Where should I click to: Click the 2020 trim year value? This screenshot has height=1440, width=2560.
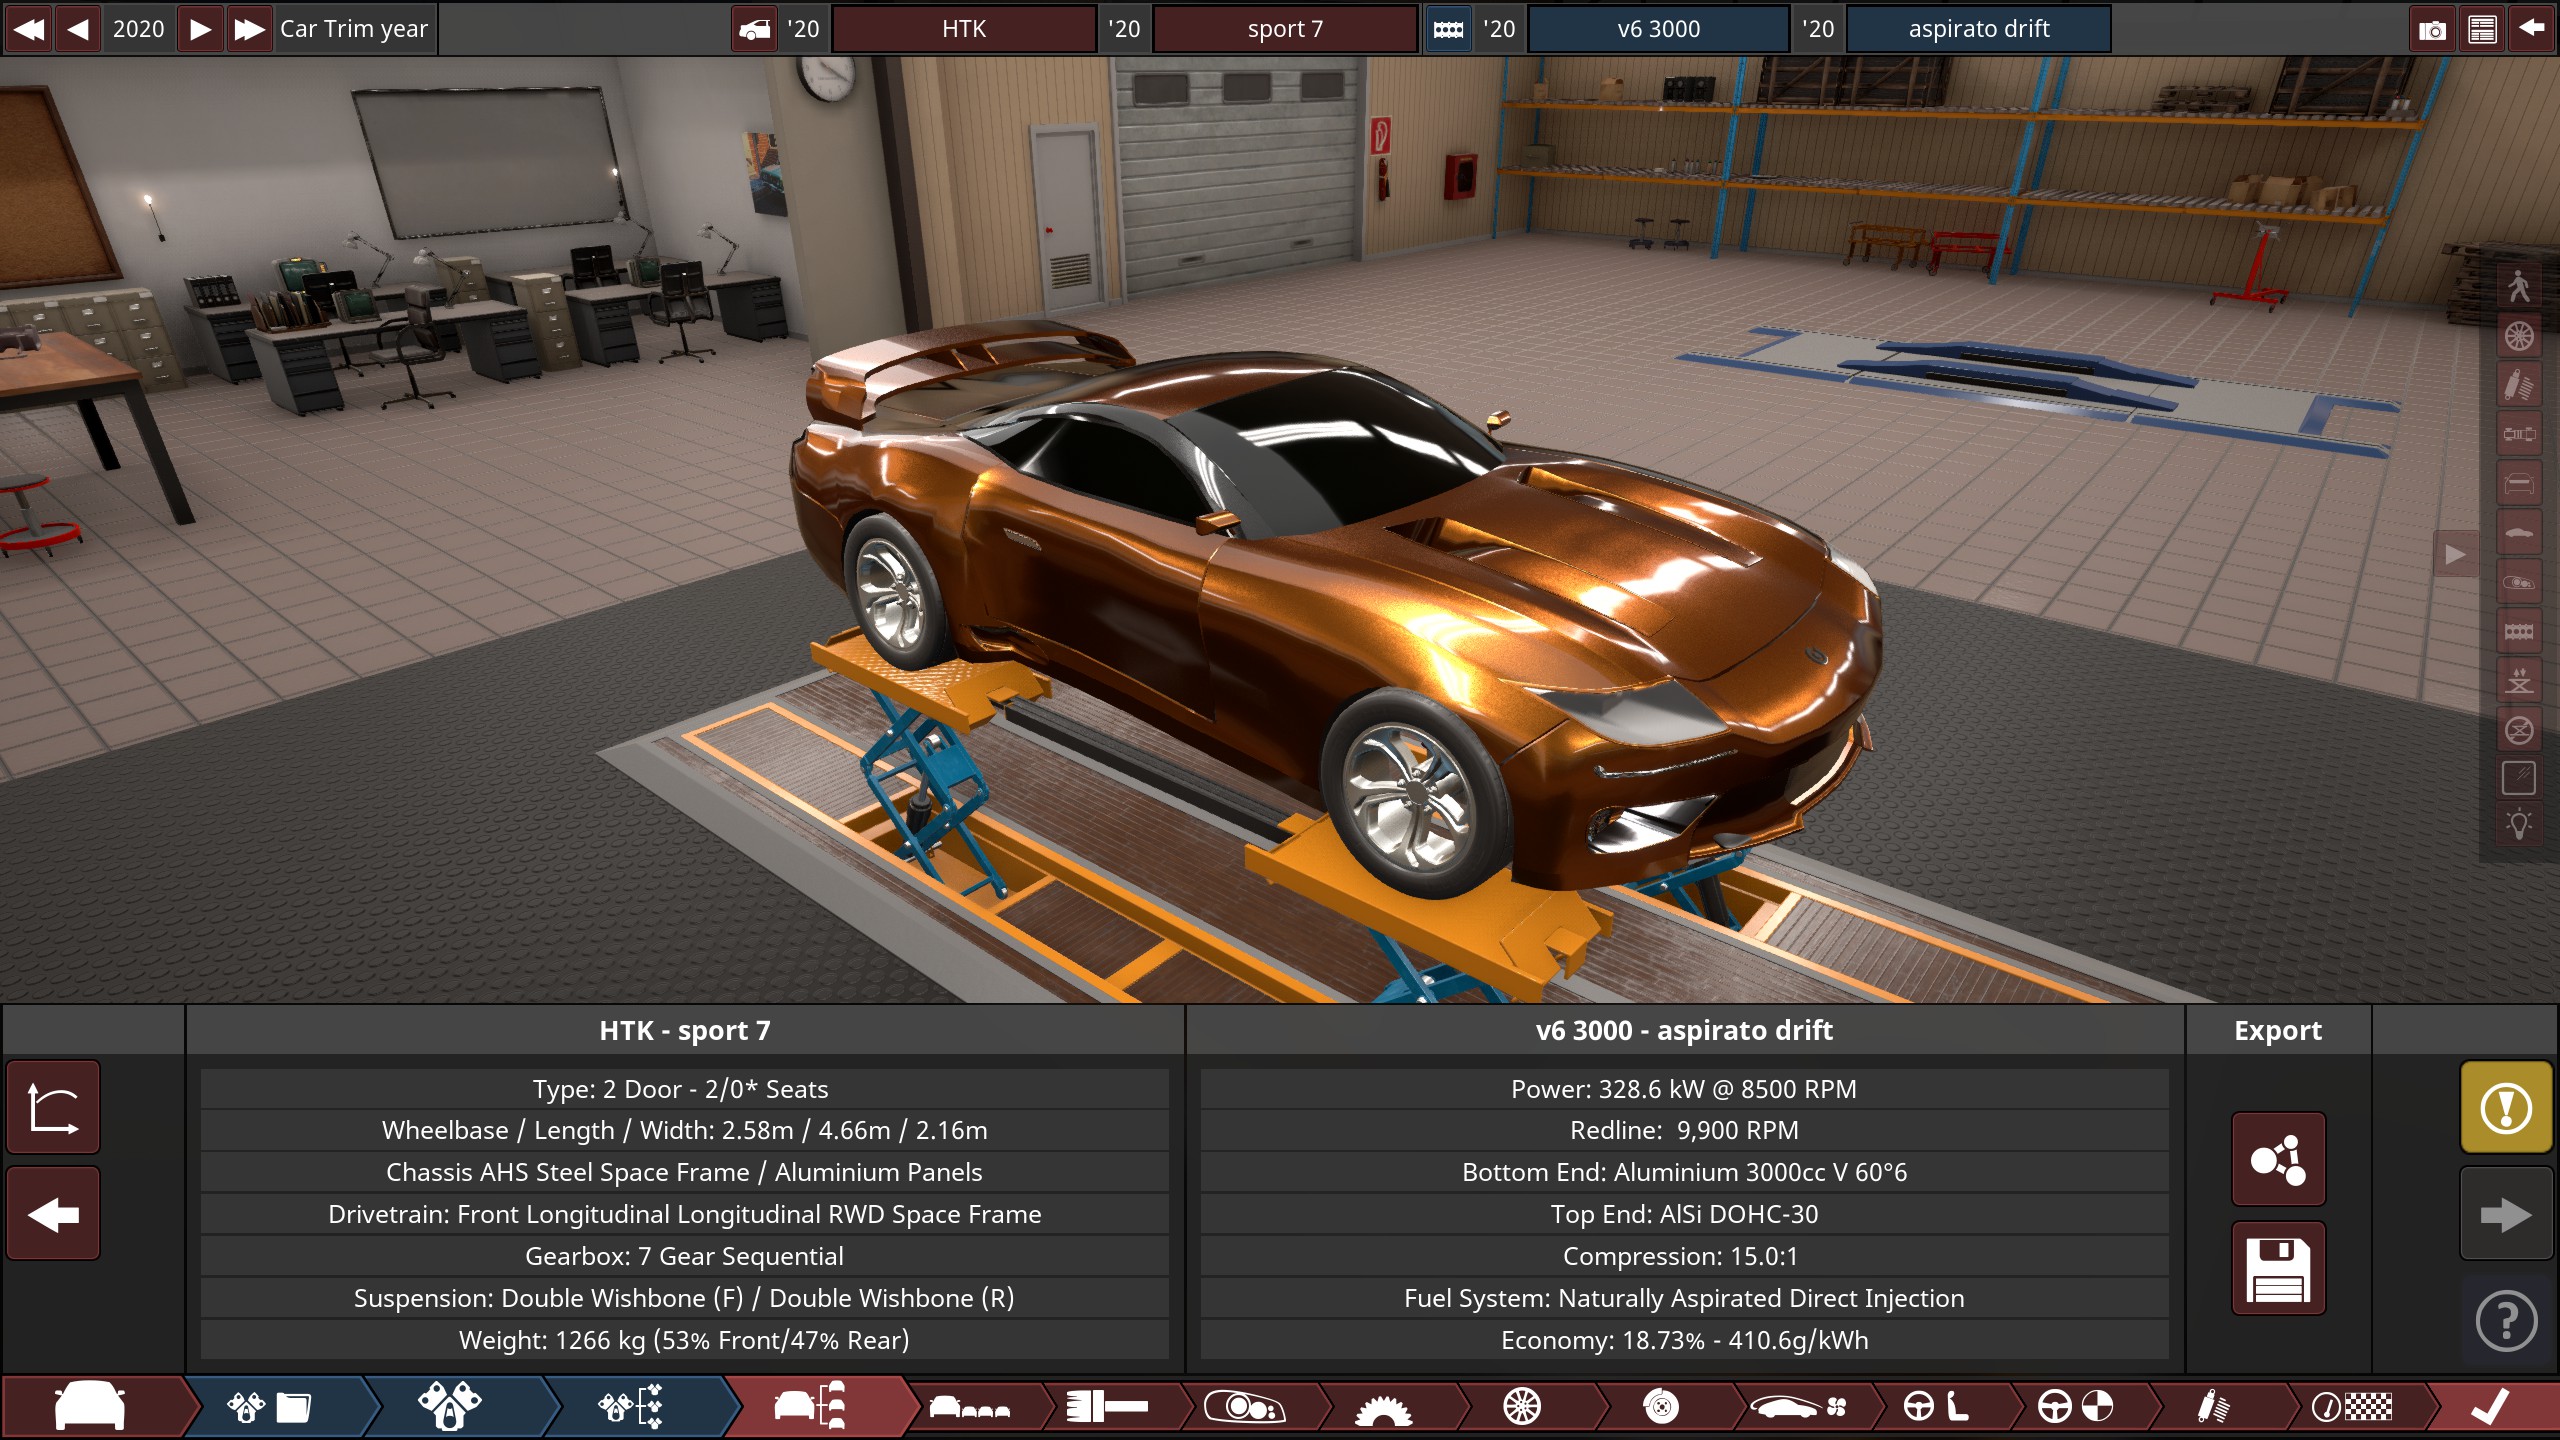tap(139, 29)
